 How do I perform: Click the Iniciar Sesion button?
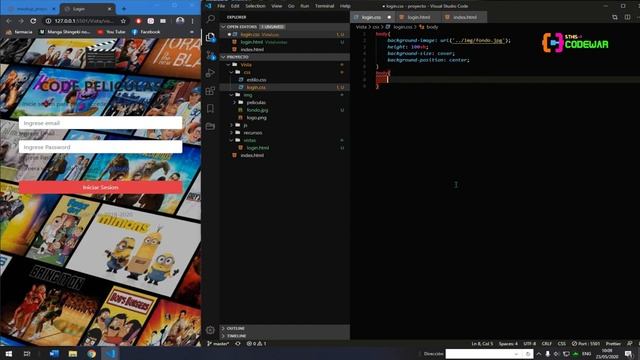pyautogui.click(x=100, y=187)
